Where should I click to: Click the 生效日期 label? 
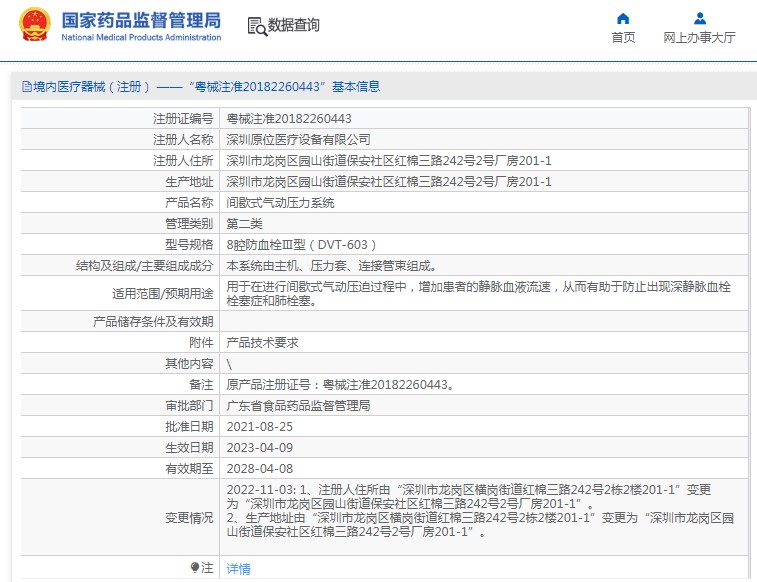(189, 448)
